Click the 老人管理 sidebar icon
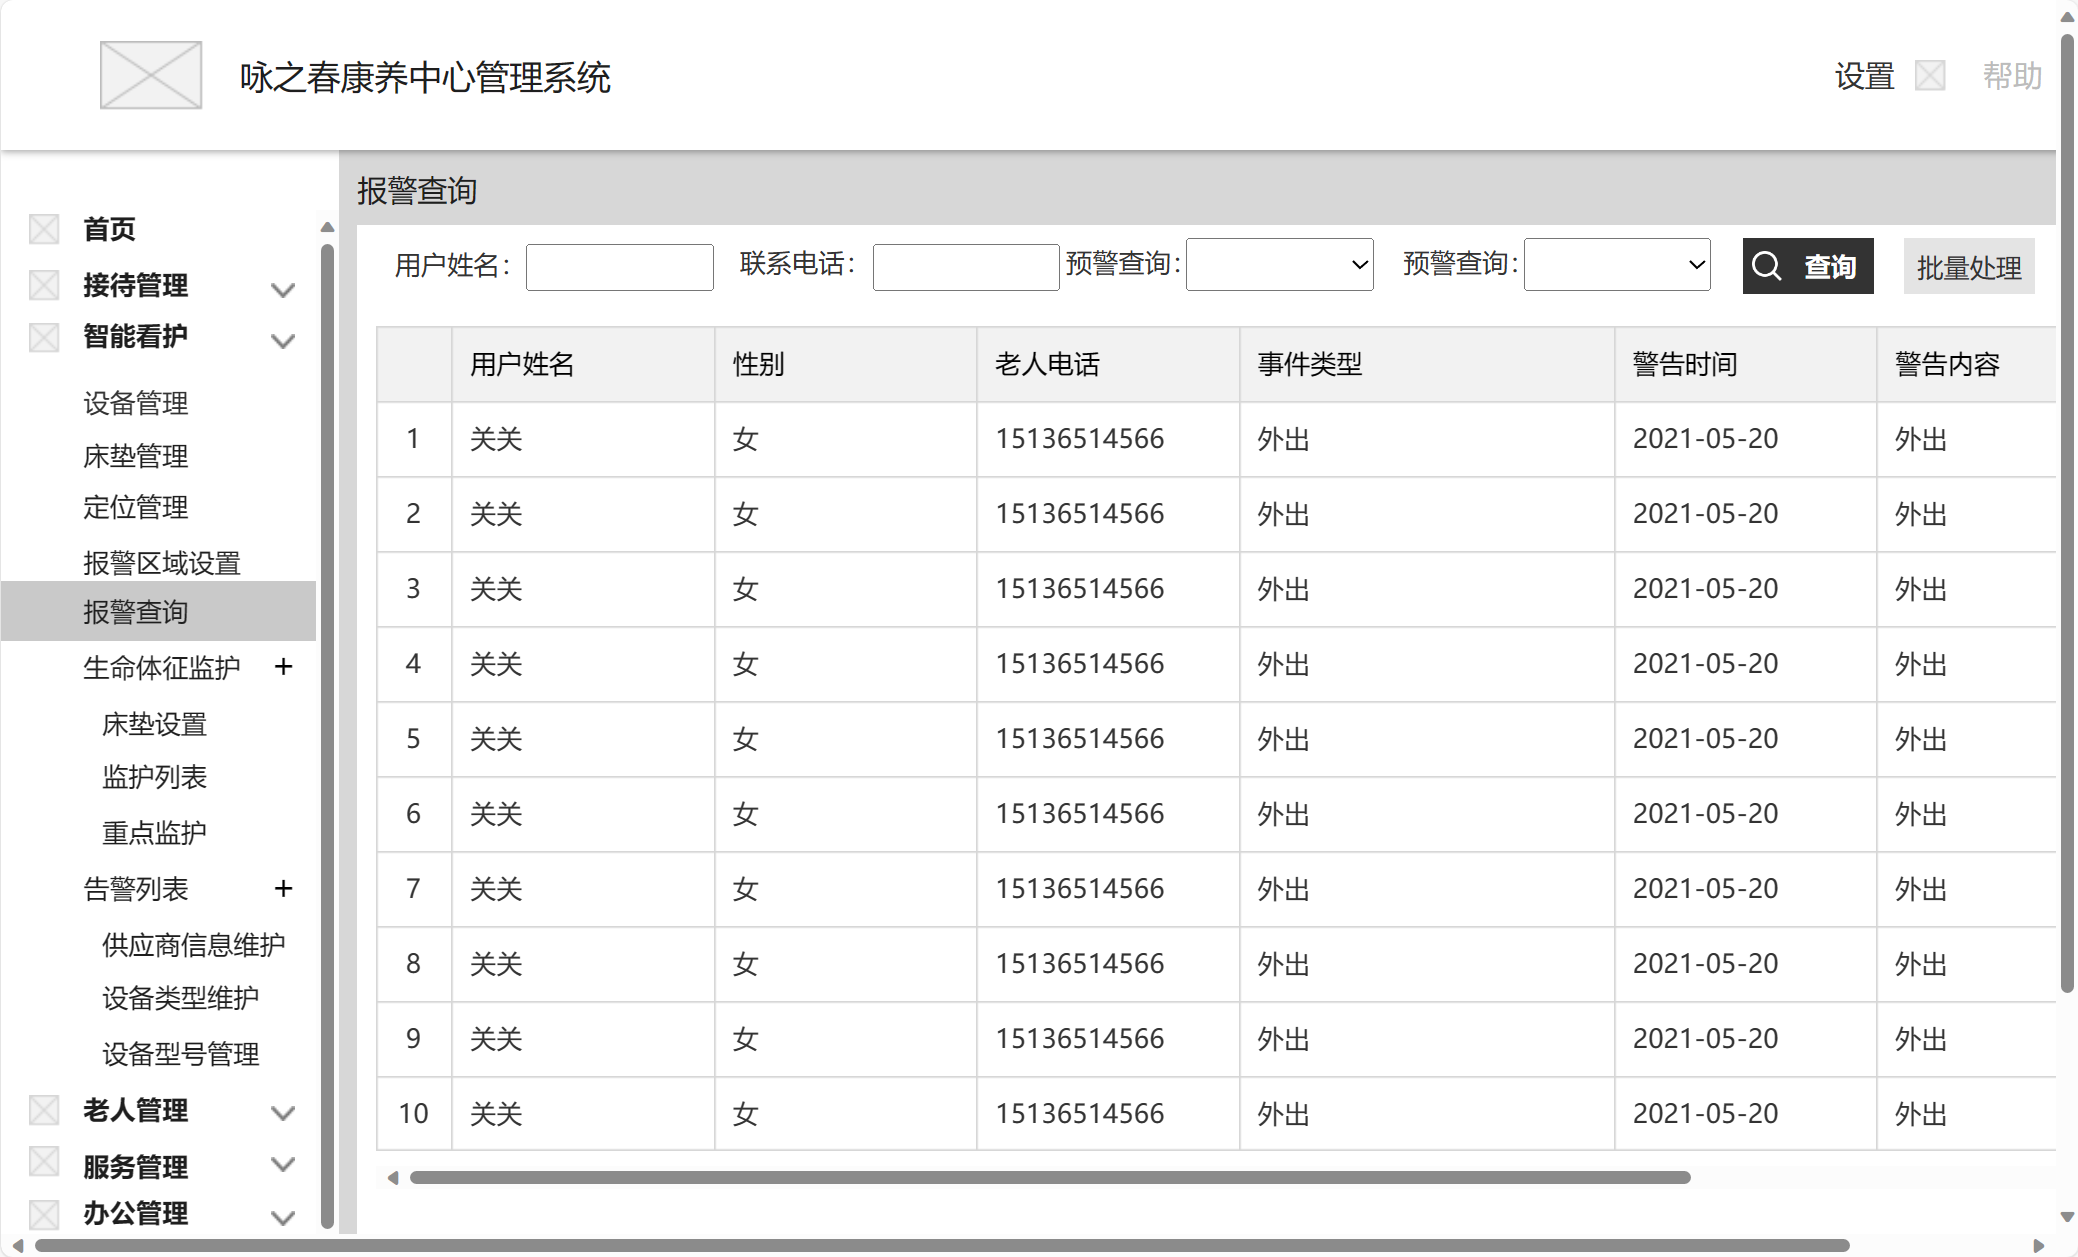Image resolution: width=2078 pixels, height=1257 pixels. (x=44, y=1110)
